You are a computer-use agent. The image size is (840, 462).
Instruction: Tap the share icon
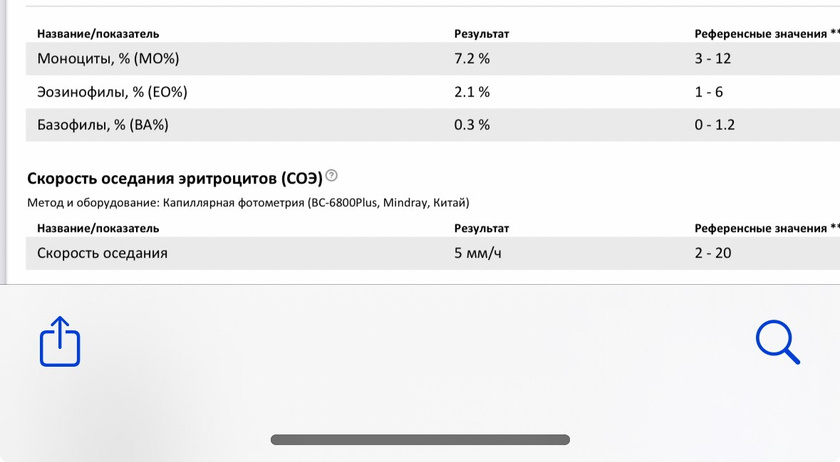60,342
